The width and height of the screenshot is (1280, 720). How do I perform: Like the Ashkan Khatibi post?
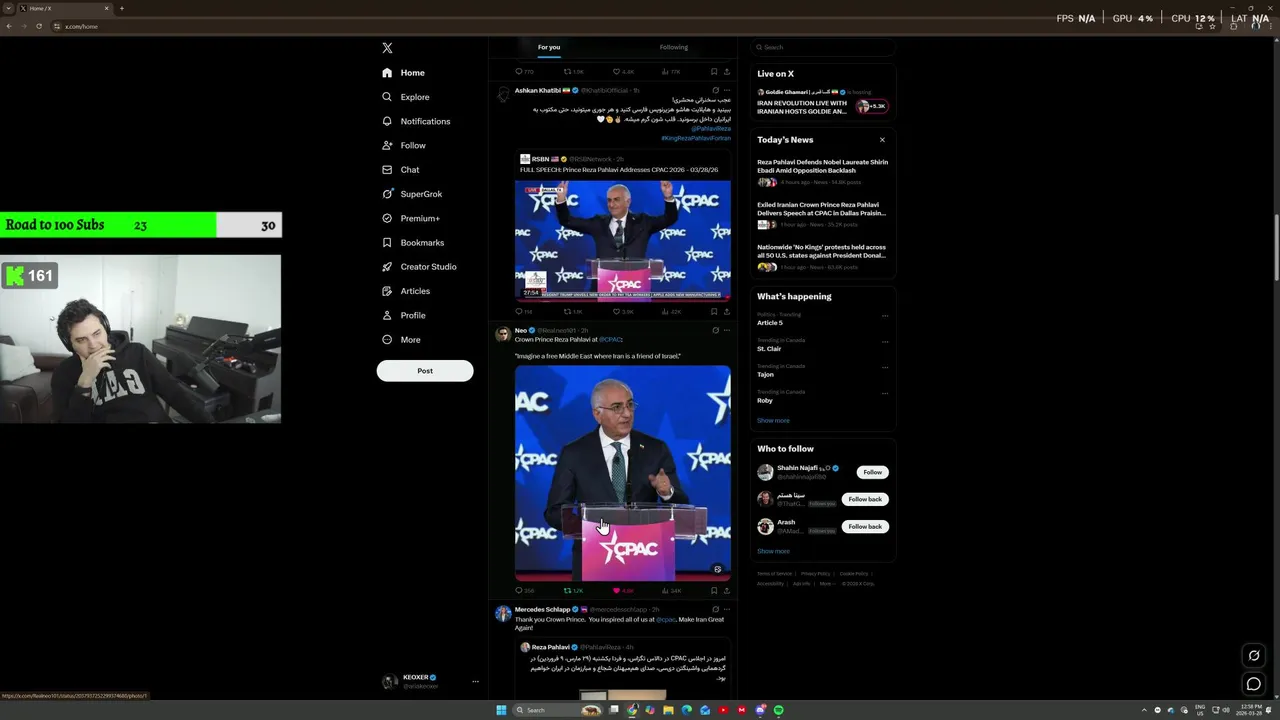(617, 311)
